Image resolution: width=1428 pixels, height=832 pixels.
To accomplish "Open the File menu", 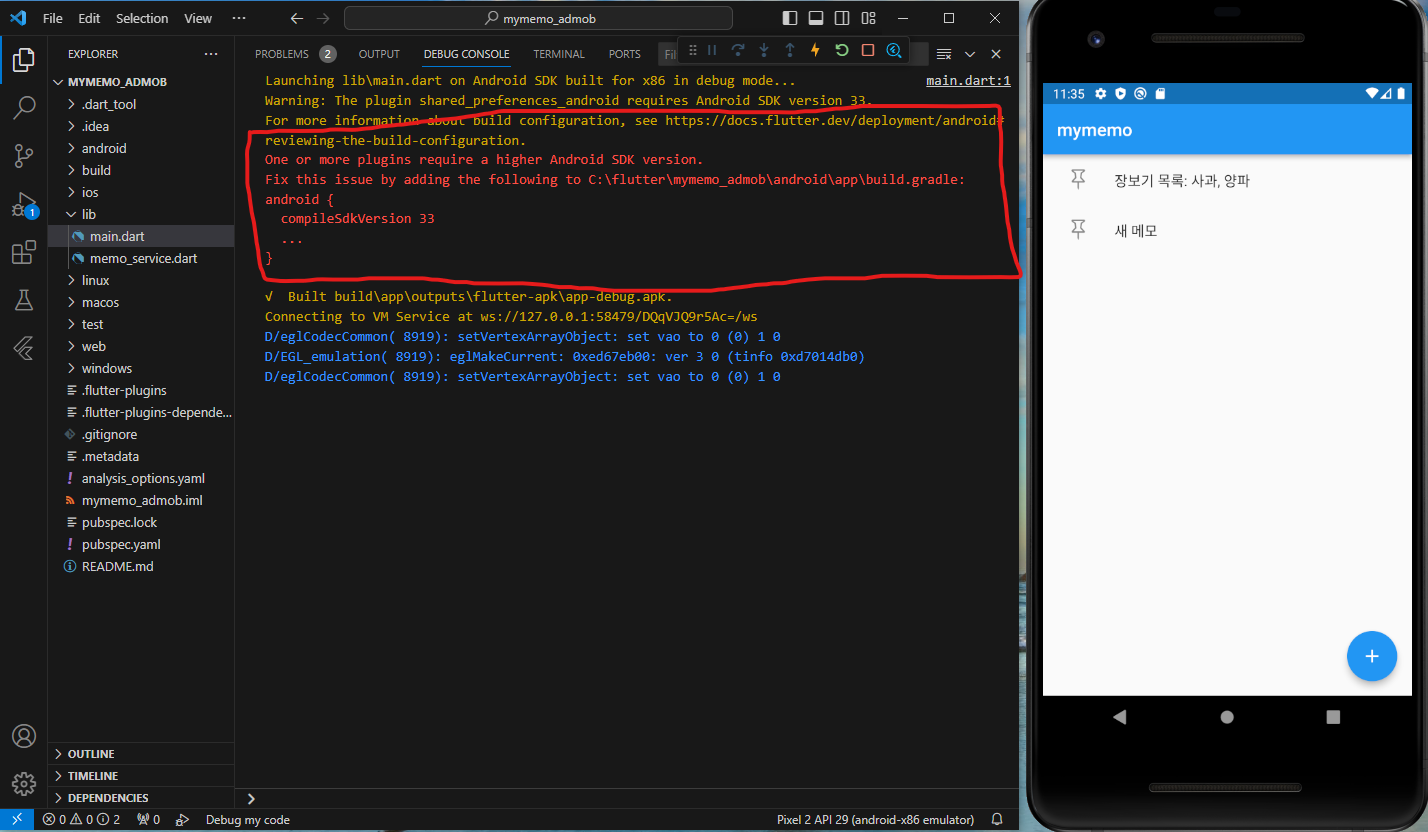I will [52, 18].
